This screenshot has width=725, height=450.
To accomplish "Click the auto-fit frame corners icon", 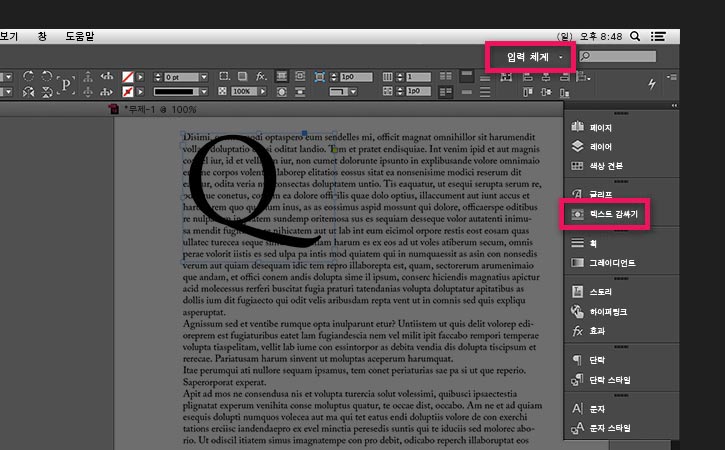I will (x=319, y=76).
